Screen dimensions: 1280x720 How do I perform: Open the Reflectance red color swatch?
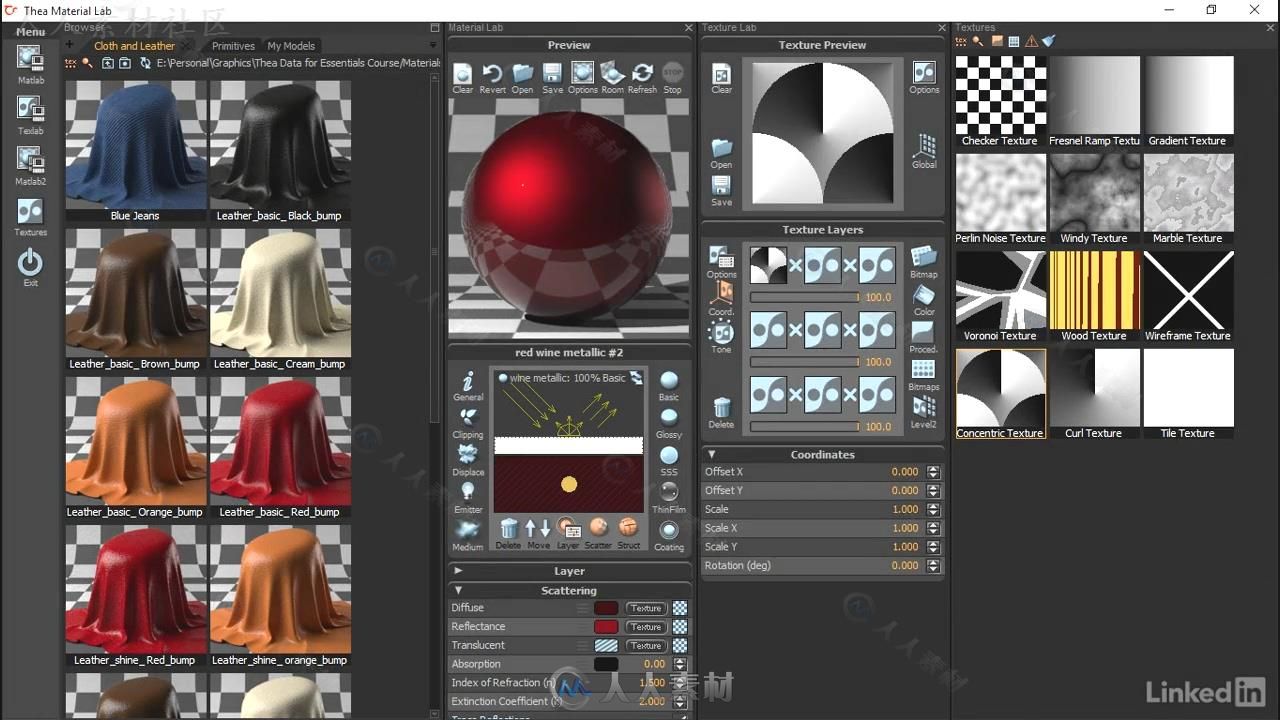[x=606, y=627]
